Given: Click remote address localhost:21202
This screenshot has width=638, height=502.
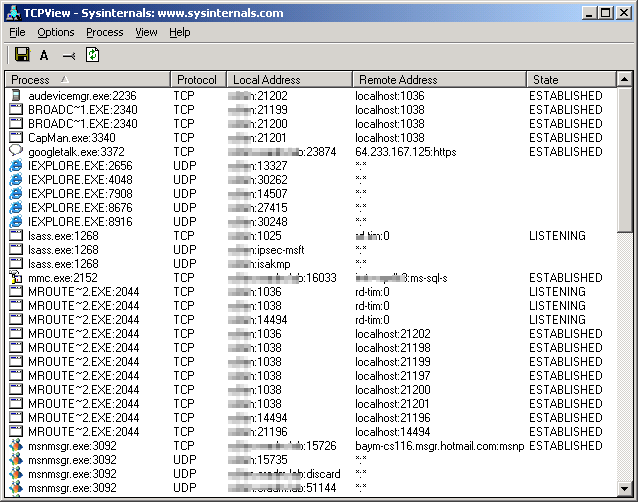Looking at the screenshot, I should click(x=393, y=334).
